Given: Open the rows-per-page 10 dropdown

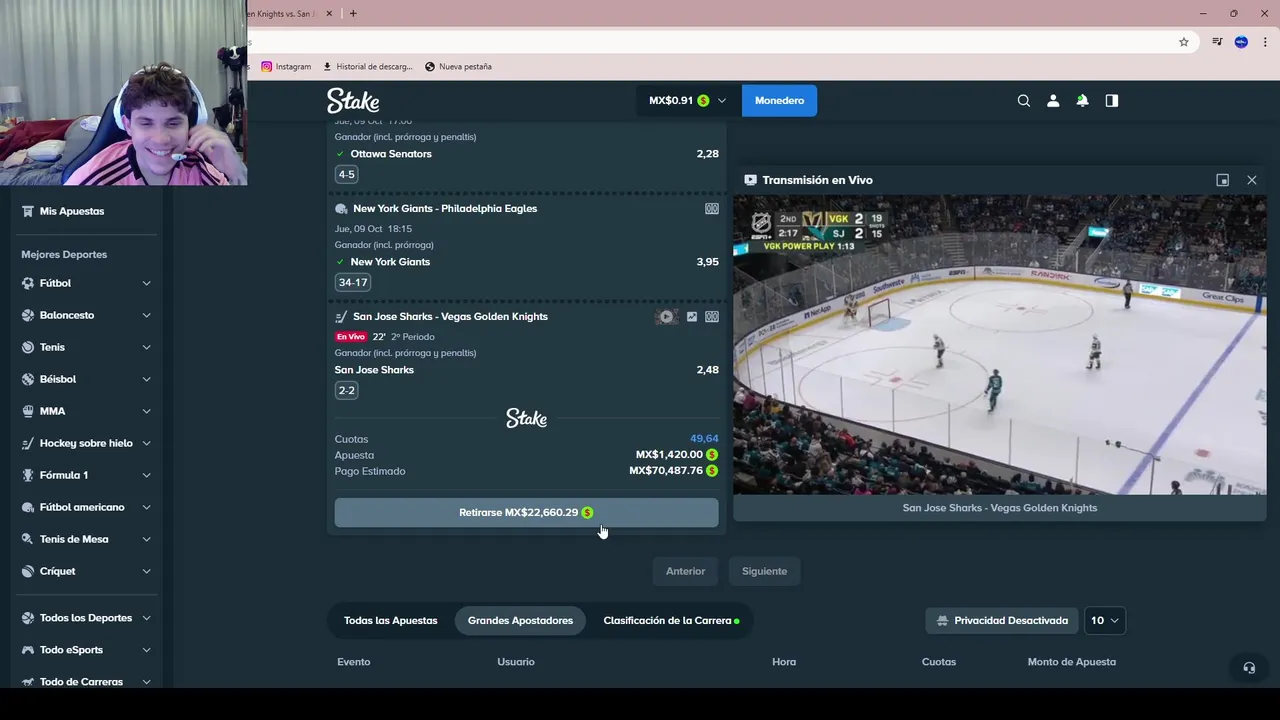Looking at the screenshot, I should (1104, 621).
